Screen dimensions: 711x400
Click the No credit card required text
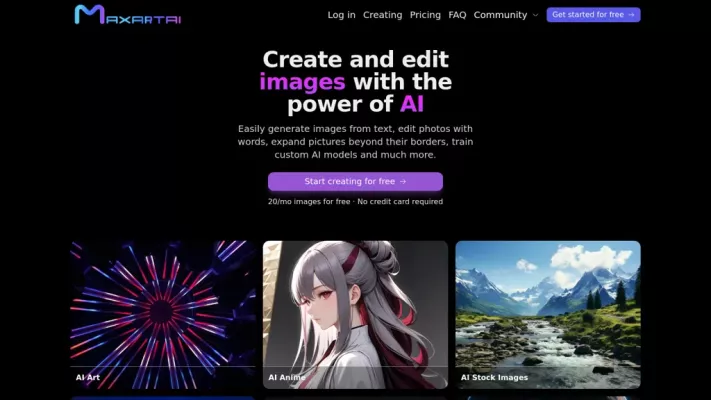point(400,202)
